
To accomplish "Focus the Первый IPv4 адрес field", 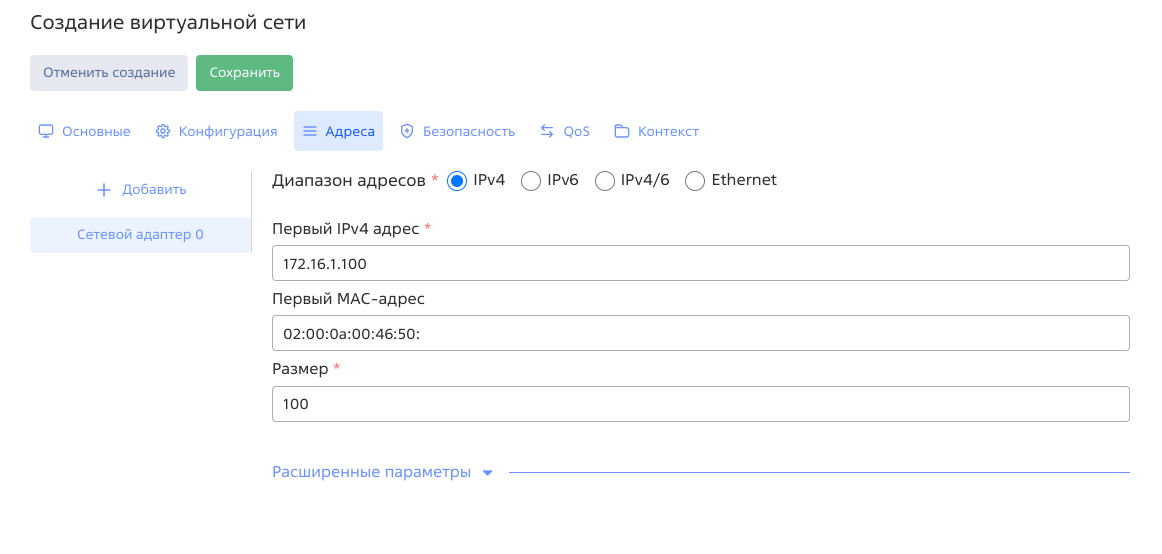I will 700,263.
